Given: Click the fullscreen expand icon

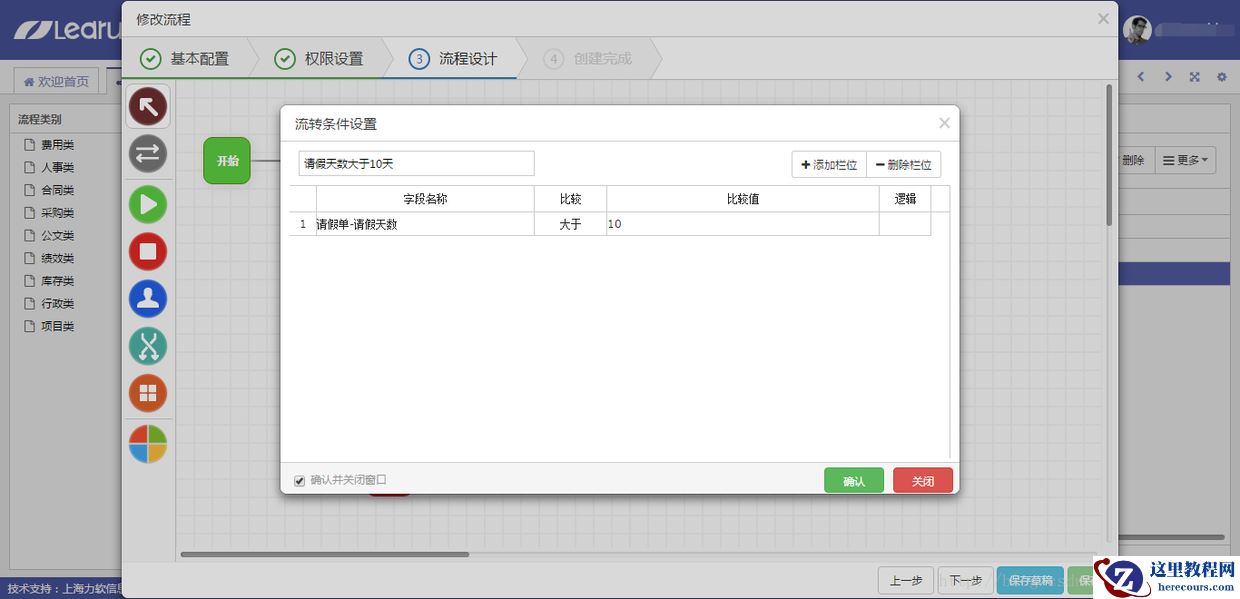Looking at the screenshot, I should (x=1194, y=77).
